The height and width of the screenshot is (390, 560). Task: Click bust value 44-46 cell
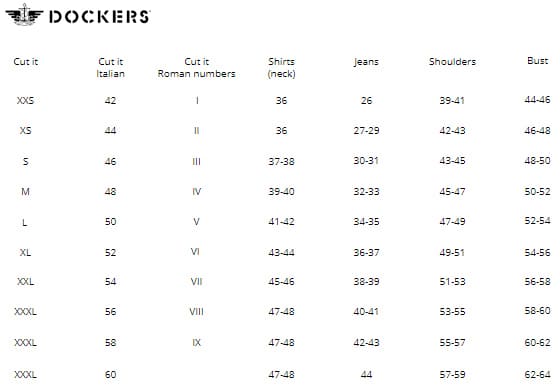(x=538, y=100)
